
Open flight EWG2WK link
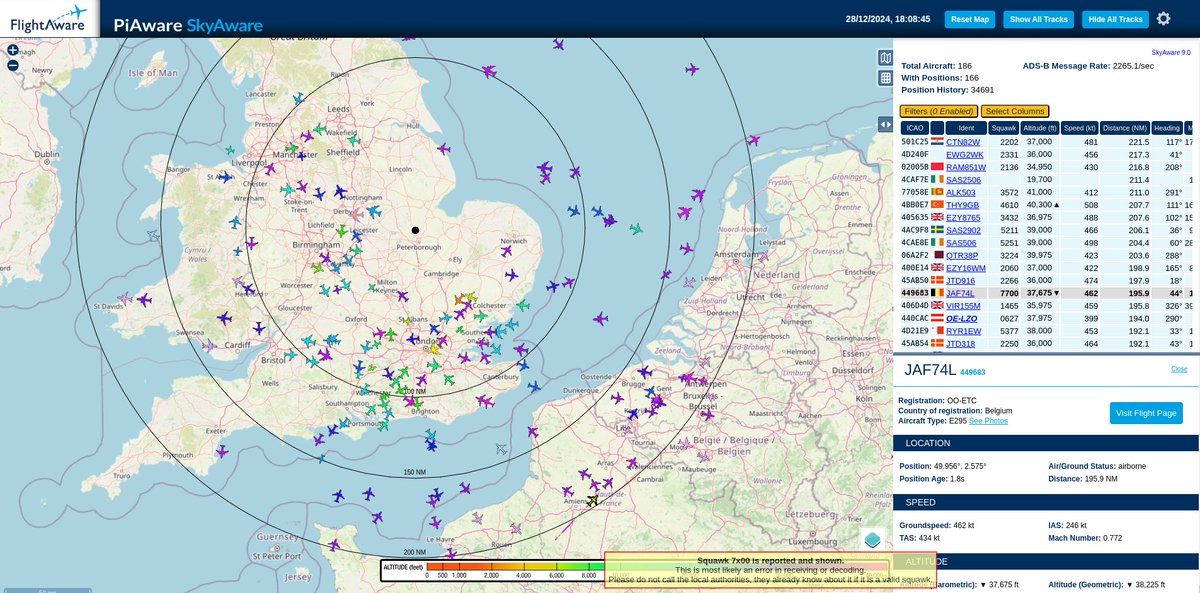[x=965, y=154]
